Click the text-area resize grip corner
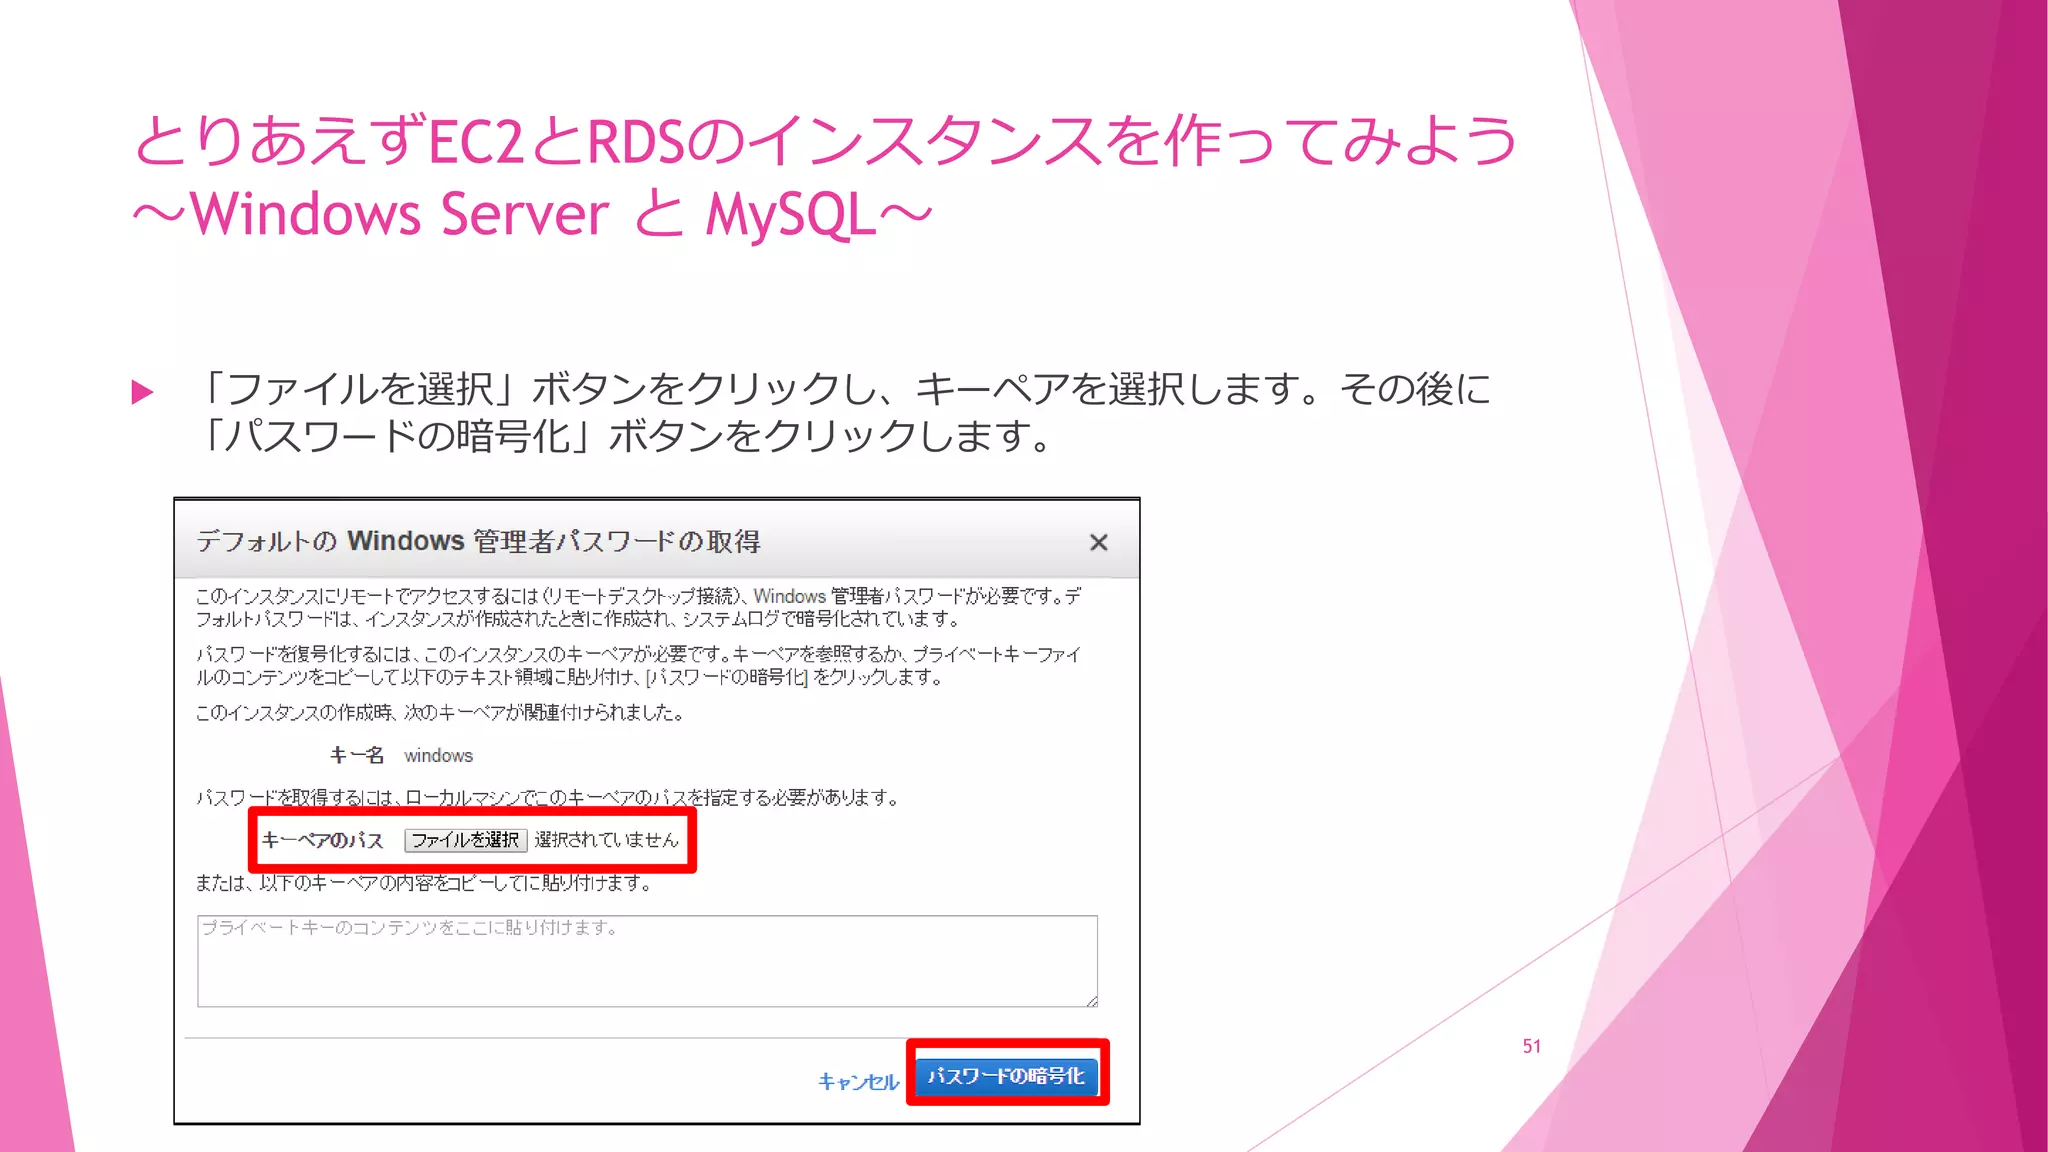Viewport: 2048px width, 1152px height. (1092, 1001)
